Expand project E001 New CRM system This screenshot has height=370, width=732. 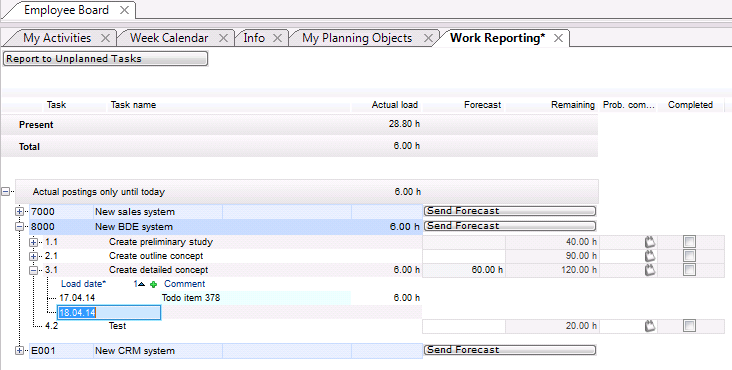pyautogui.click(x=19, y=351)
